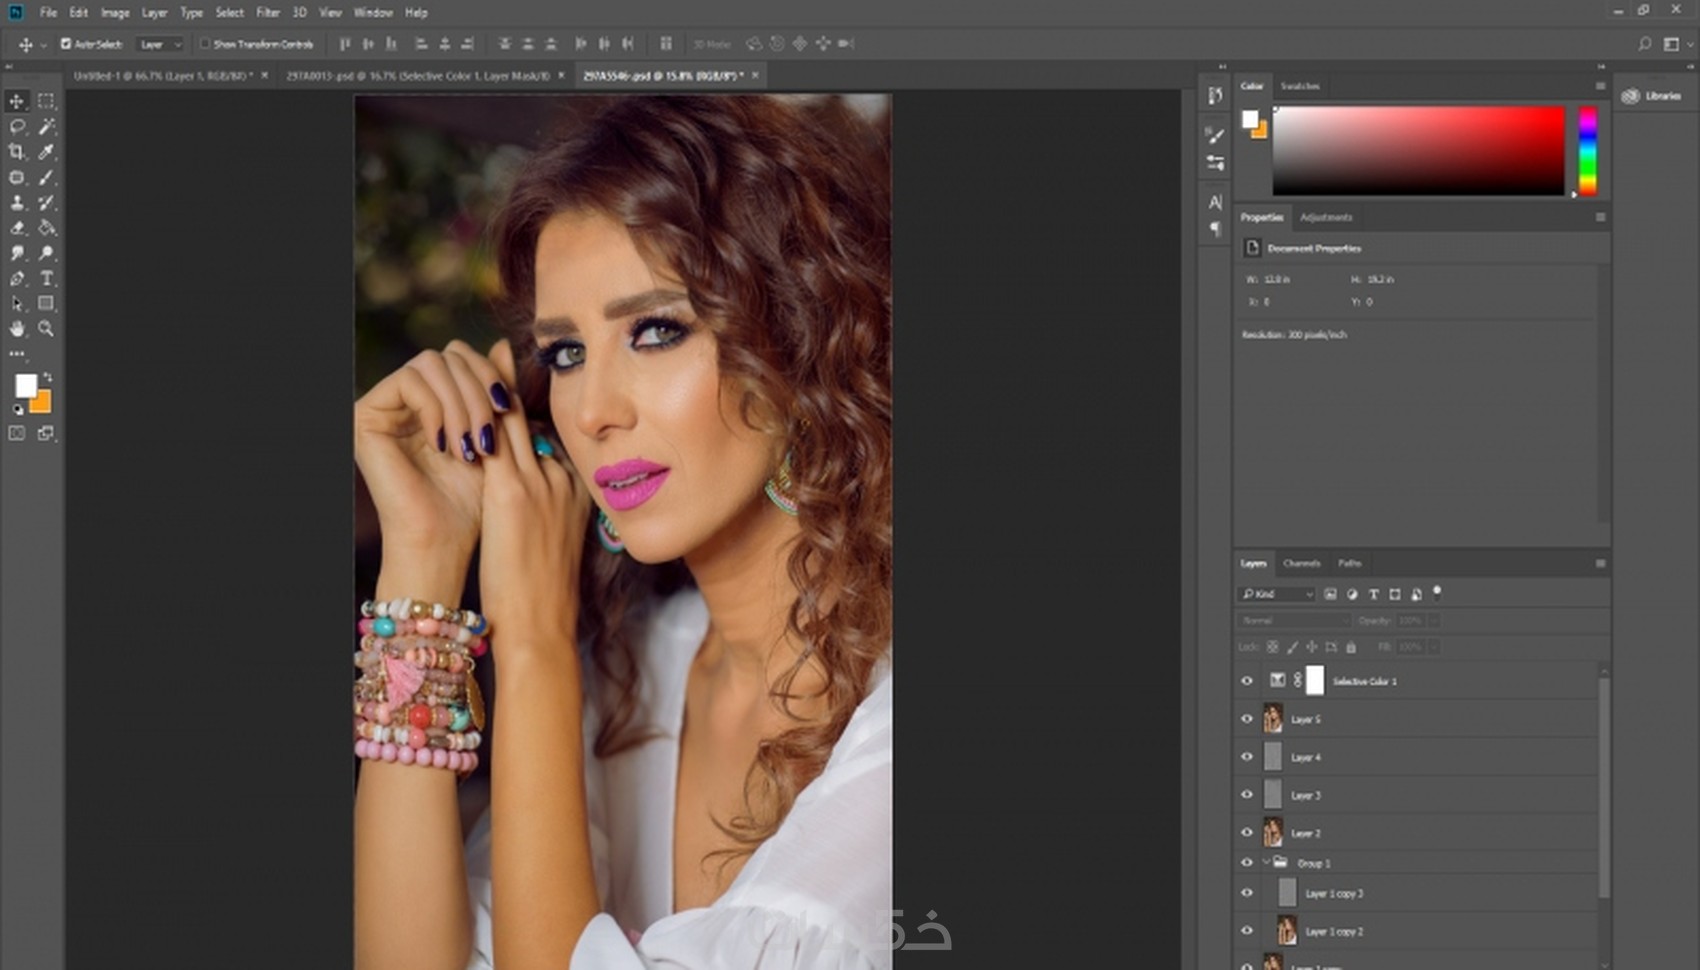Select the Magic Wand tool
Viewport: 1700px width, 970px height.
[46, 127]
